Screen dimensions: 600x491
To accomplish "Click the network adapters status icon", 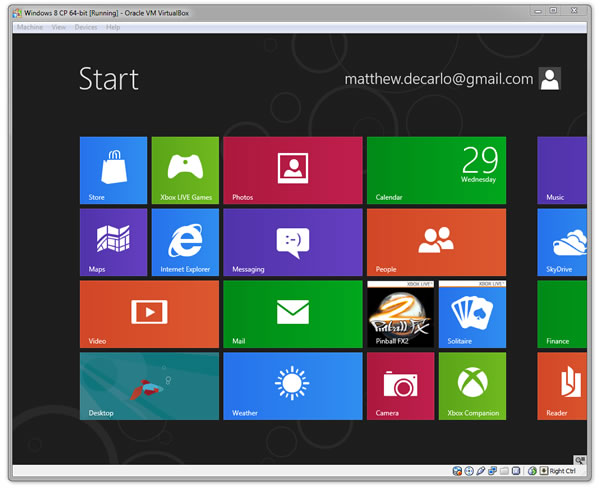I will point(492,471).
